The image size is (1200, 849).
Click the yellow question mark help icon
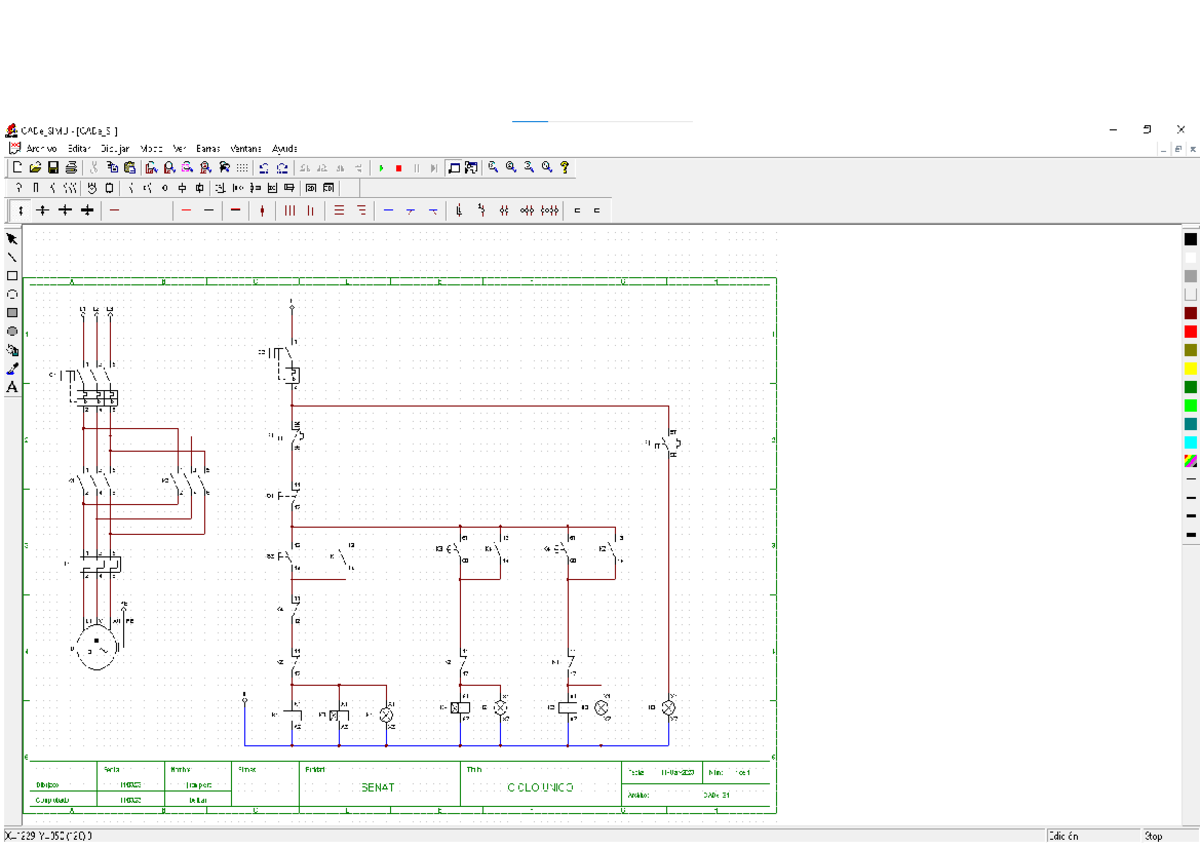coord(564,168)
